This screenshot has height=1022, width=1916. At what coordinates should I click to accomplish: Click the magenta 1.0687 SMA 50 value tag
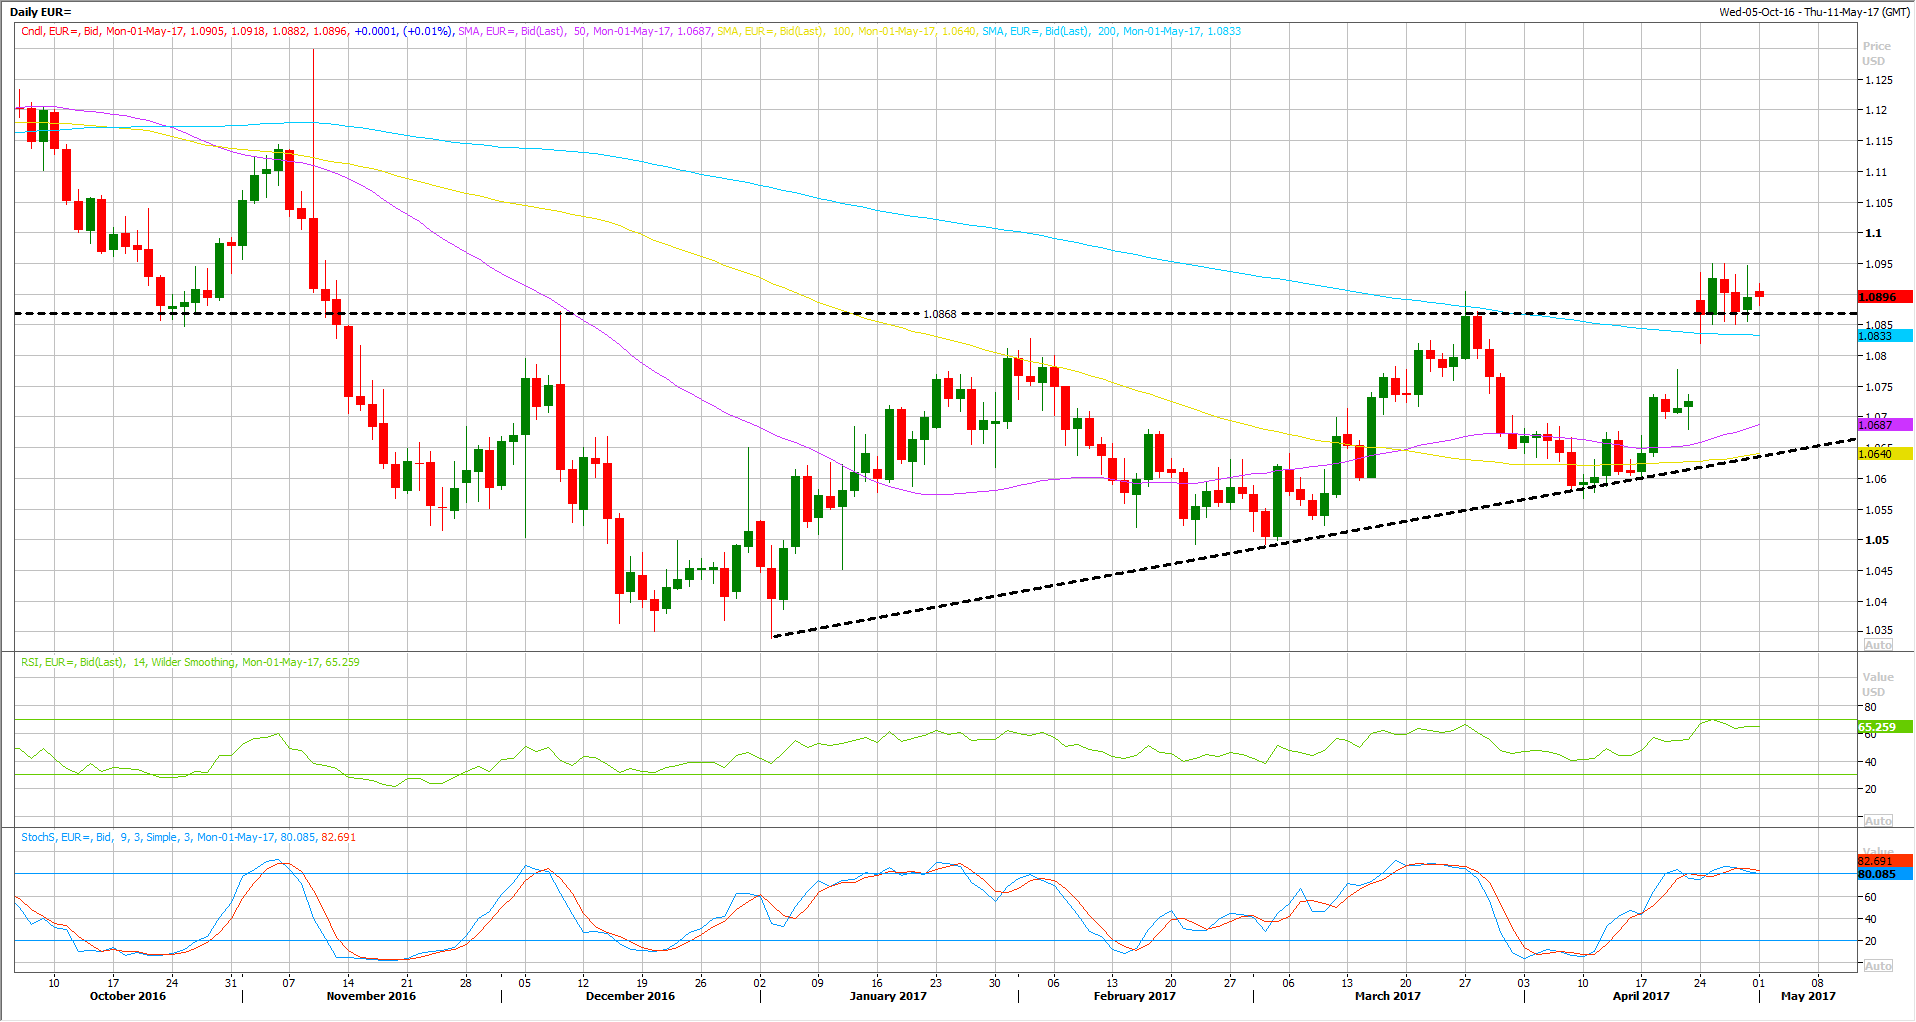[x=1885, y=425]
